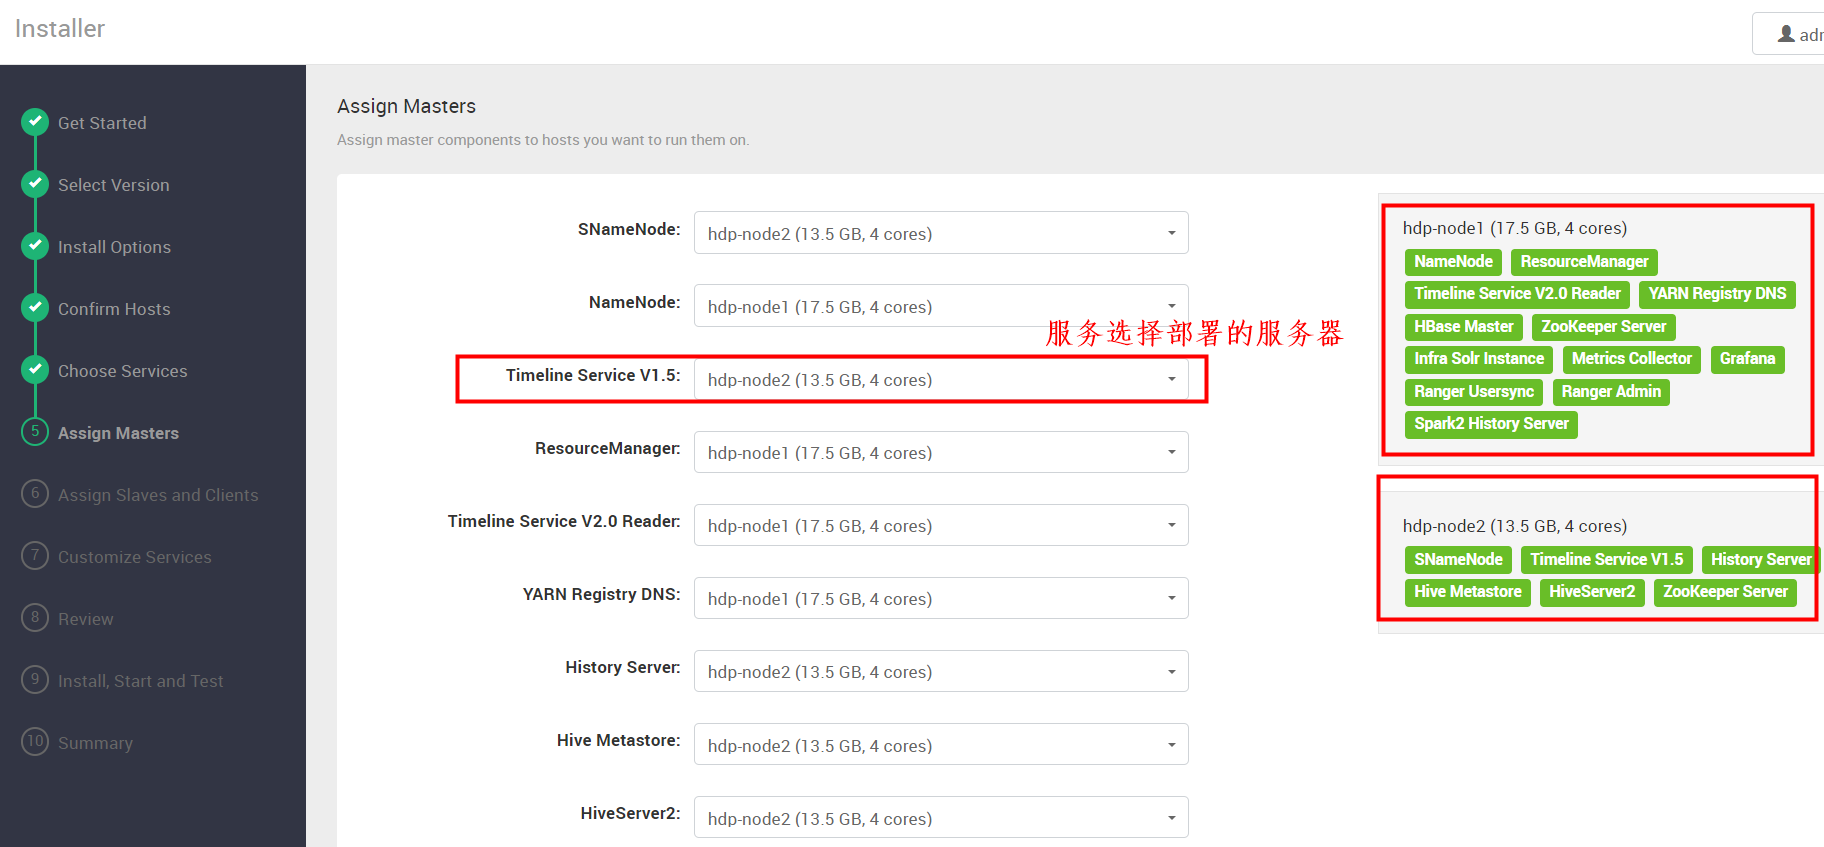Click the SNameNode tag on hdp-node2
Screen dimensions: 1824x847
coord(1458,560)
